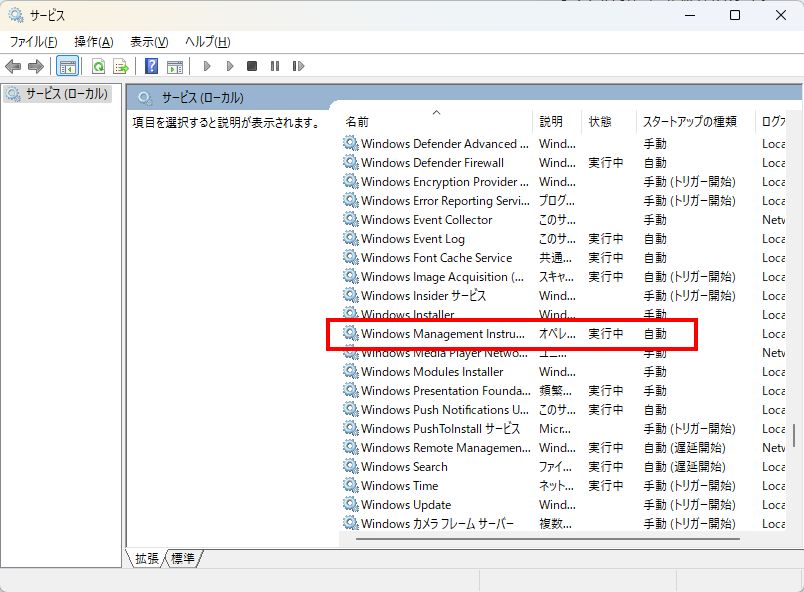Select サービス (ローカル) in the left tree
The height and width of the screenshot is (592, 804).
click(x=57, y=94)
